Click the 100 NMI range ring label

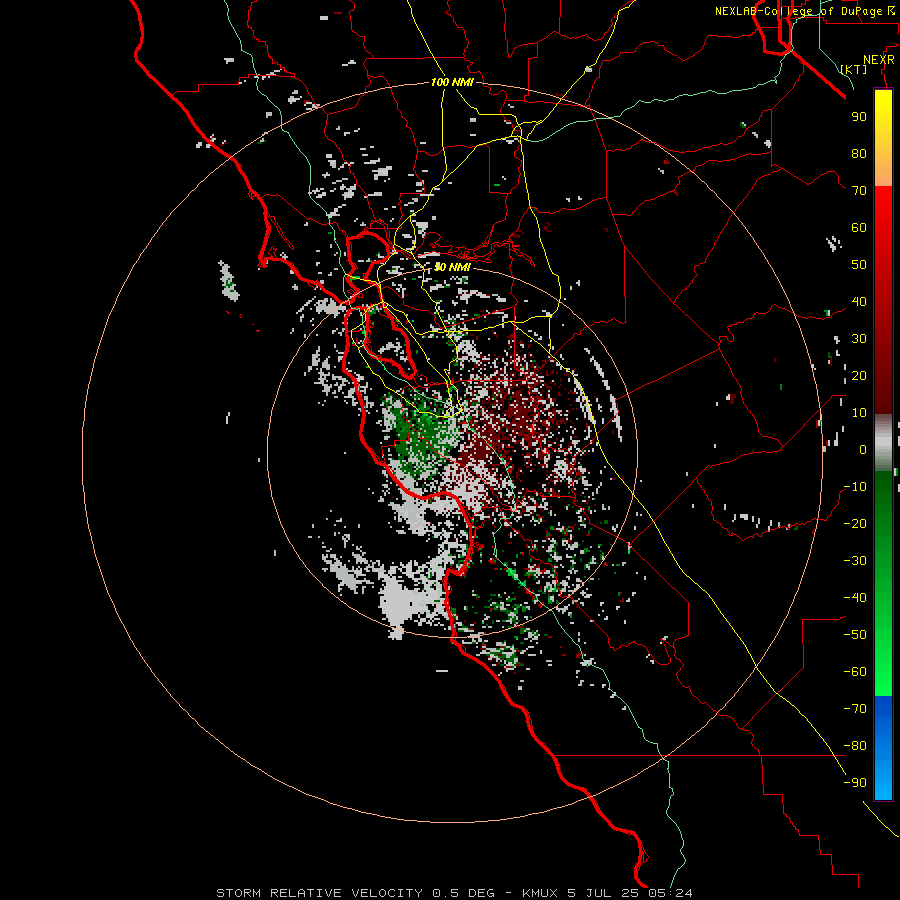[452, 82]
